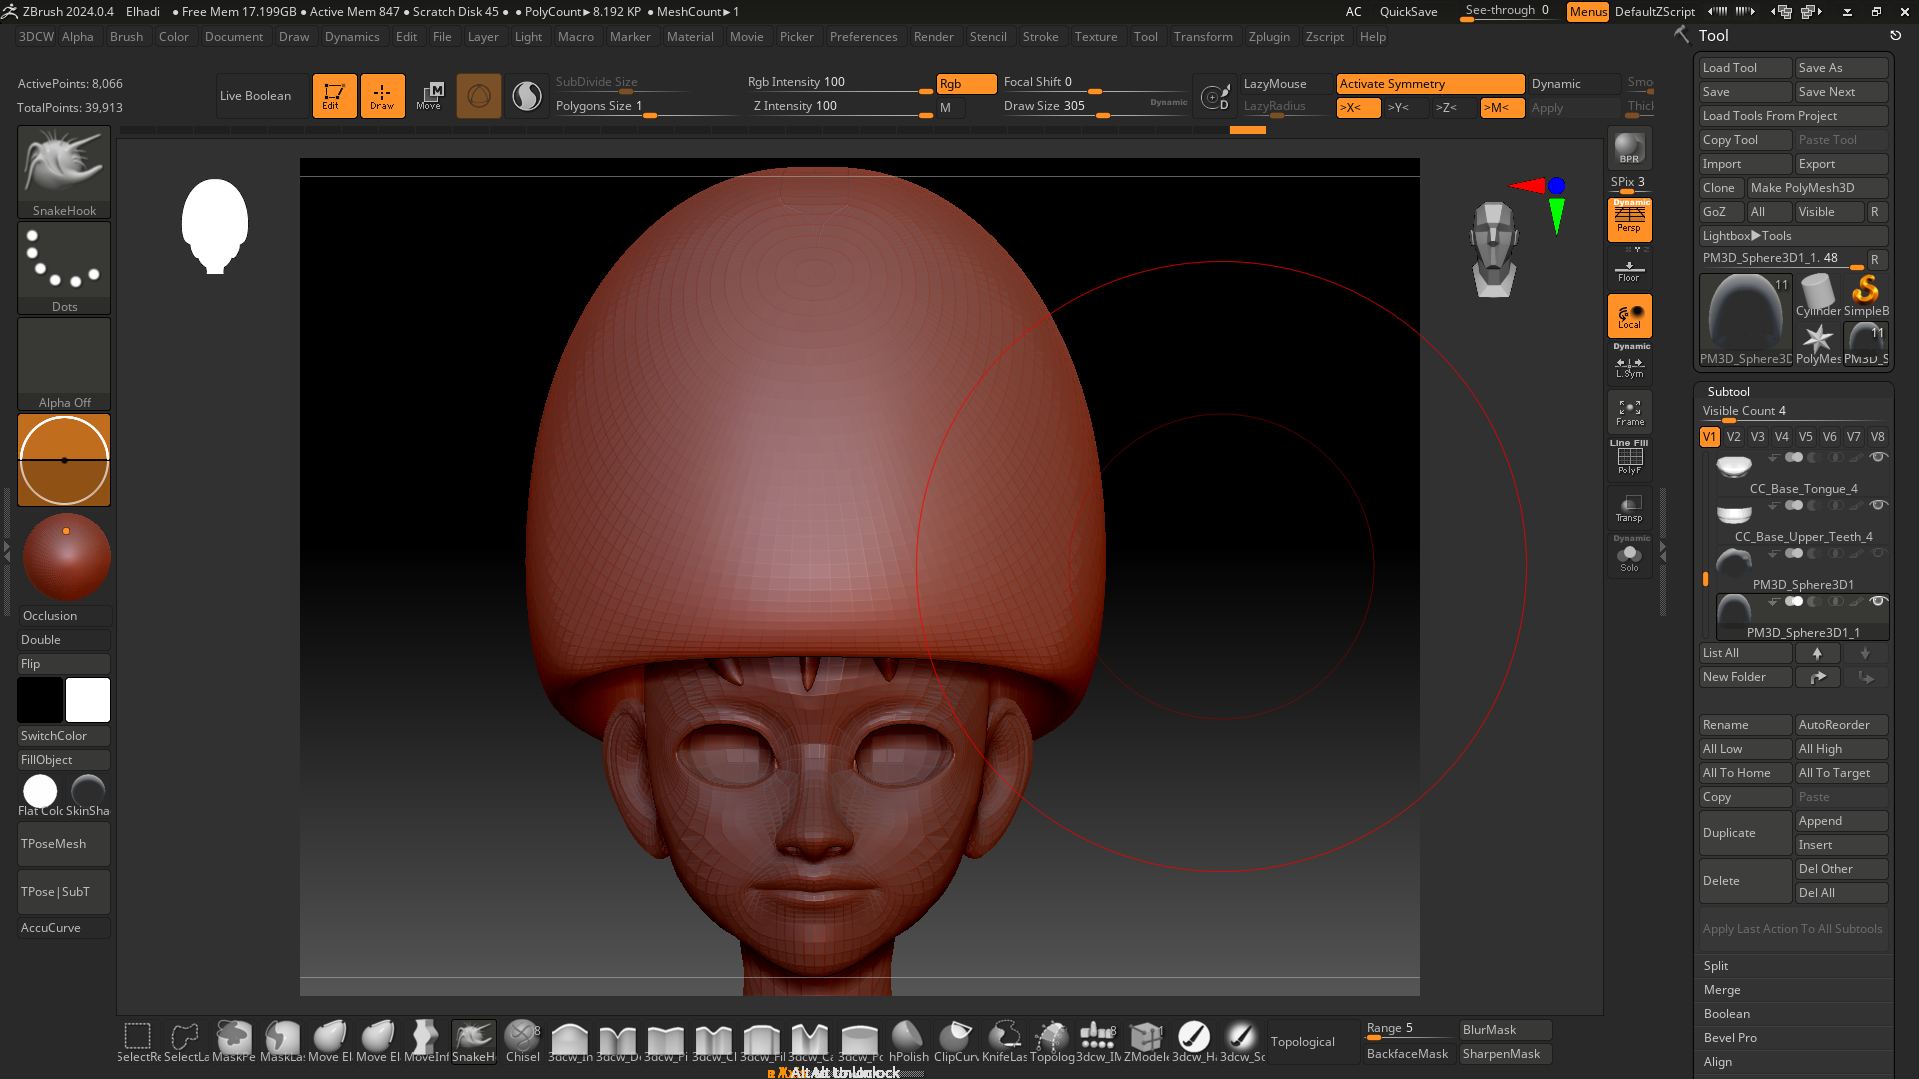Toggle Activate Symmetry
This screenshot has height=1079, width=1919.
click(x=1430, y=84)
